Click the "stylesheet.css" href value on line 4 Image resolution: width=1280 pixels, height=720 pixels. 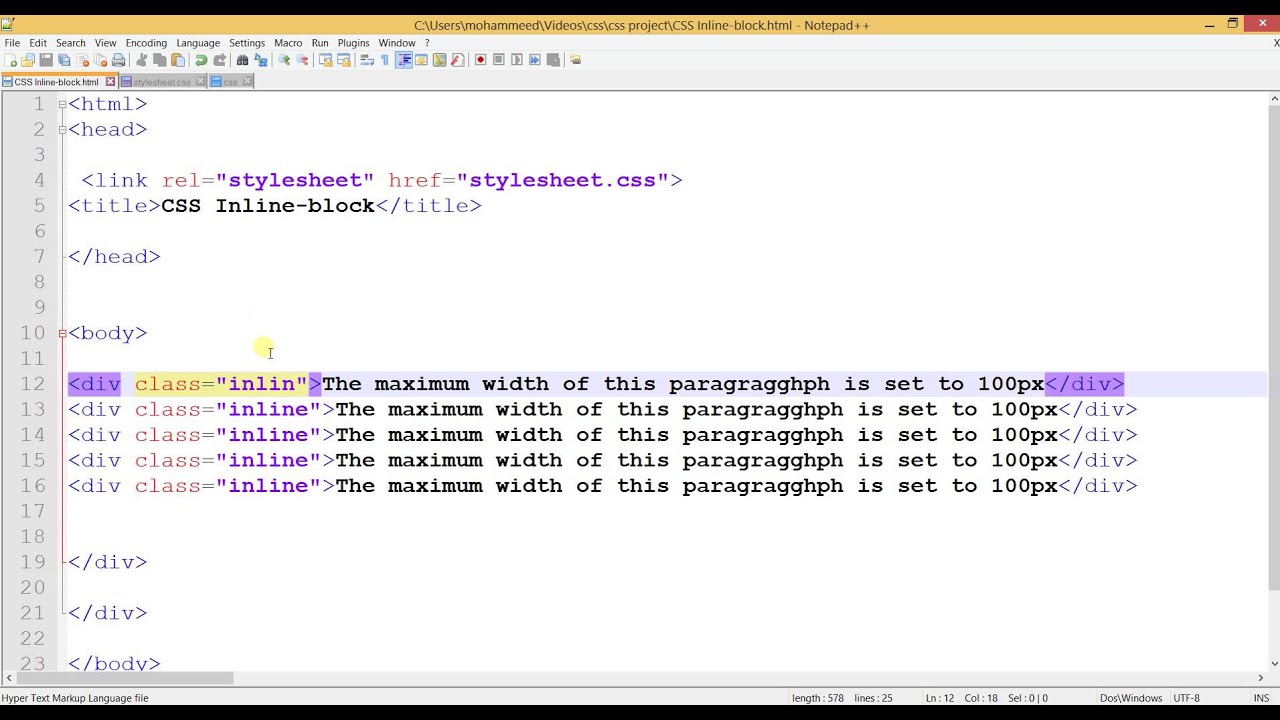(562, 180)
